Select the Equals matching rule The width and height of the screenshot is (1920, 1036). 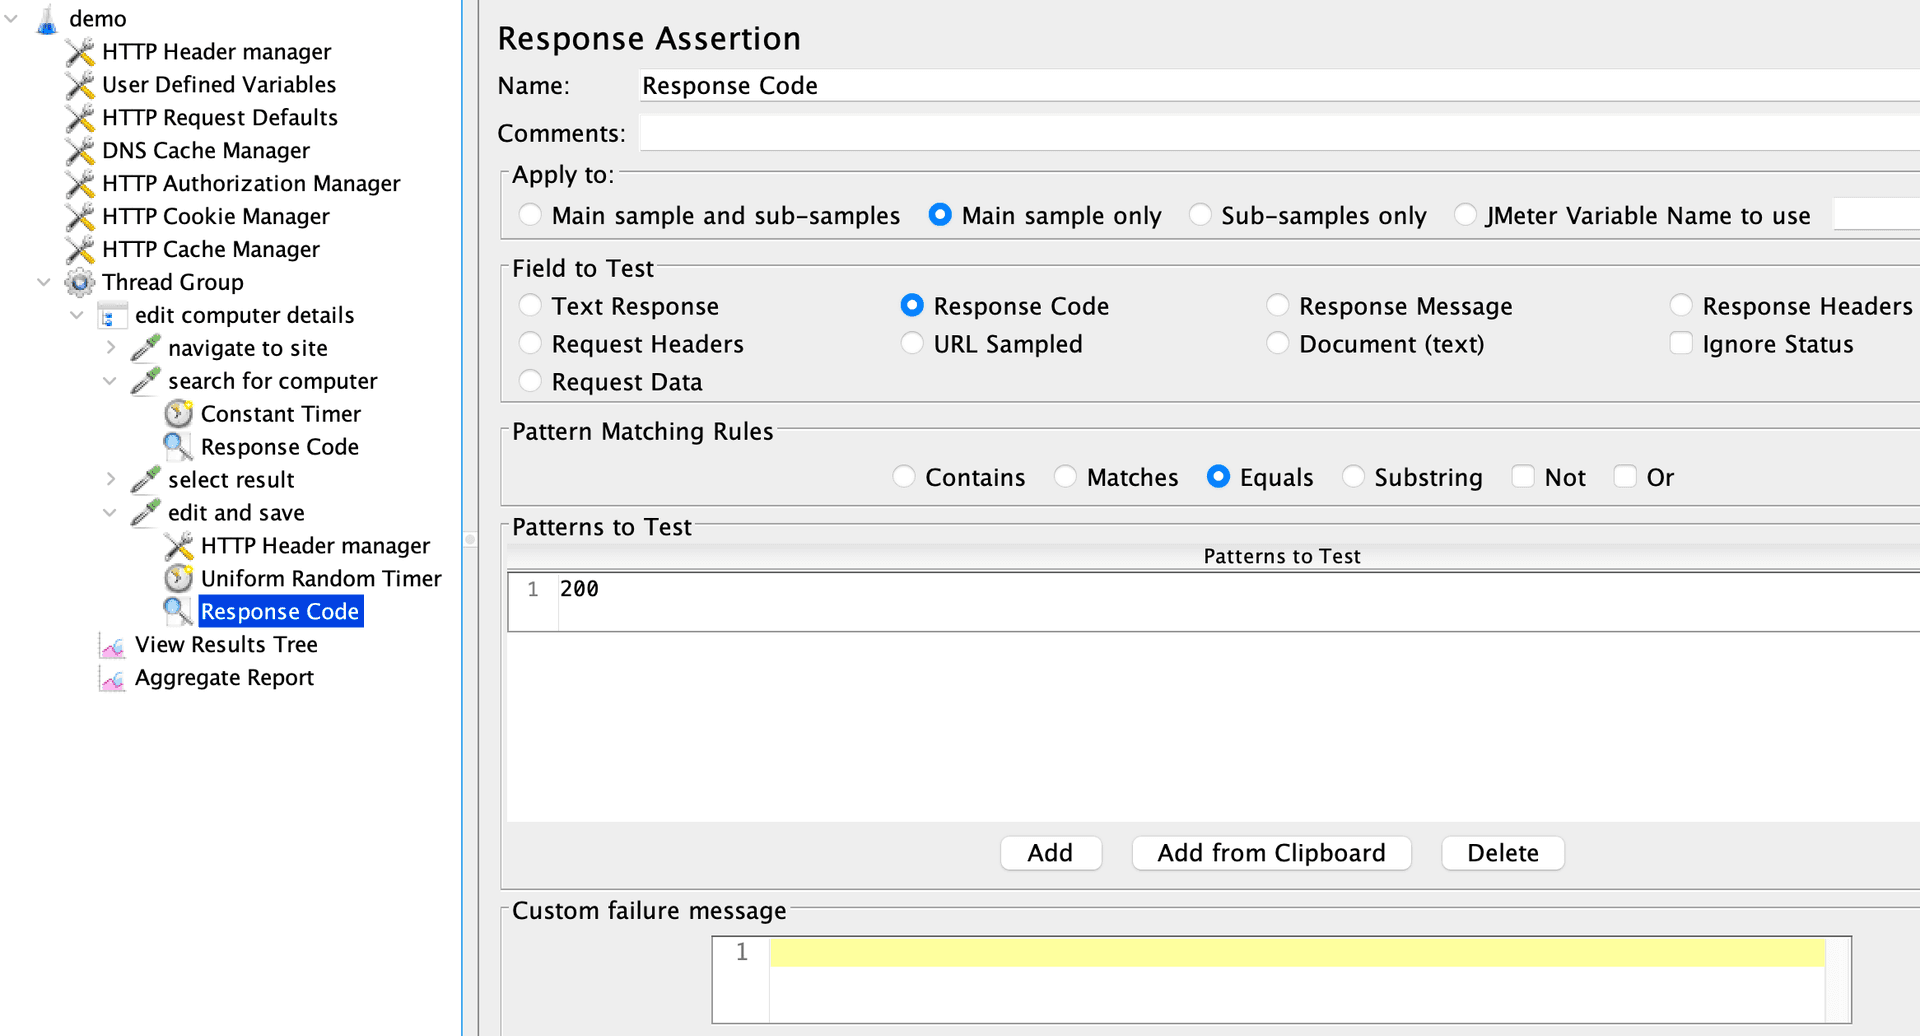[x=1218, y=476]
